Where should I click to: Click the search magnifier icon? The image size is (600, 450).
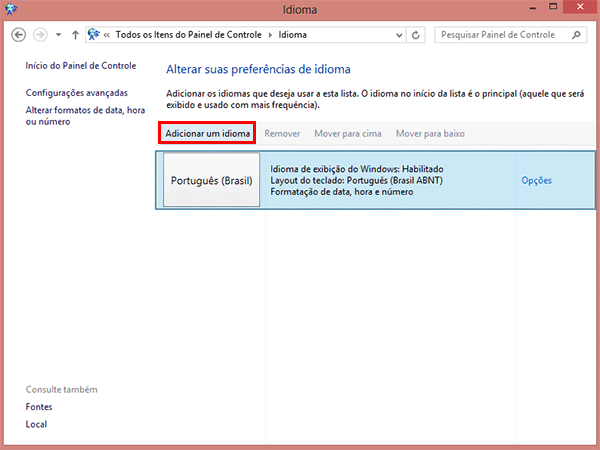[576, 35]
